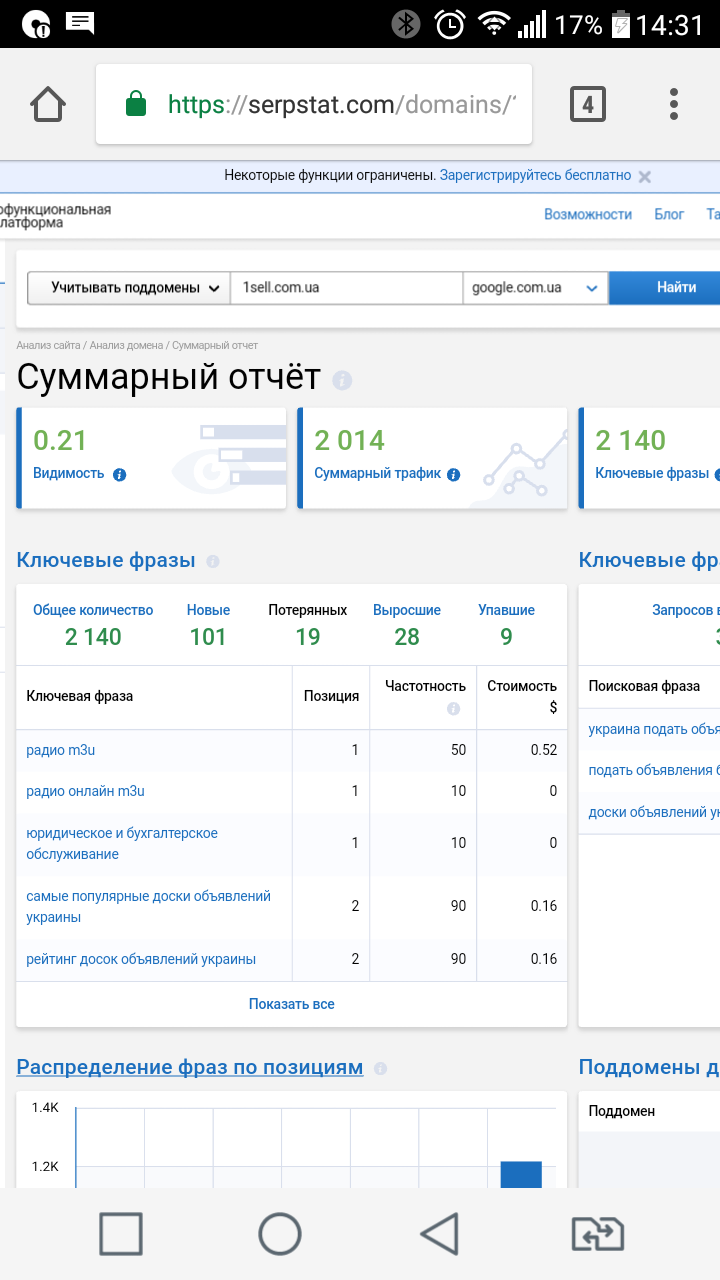Tap the alarm clock icon in status bar
The height and width of the screenshot is (1280, 720).
(450, 24)
